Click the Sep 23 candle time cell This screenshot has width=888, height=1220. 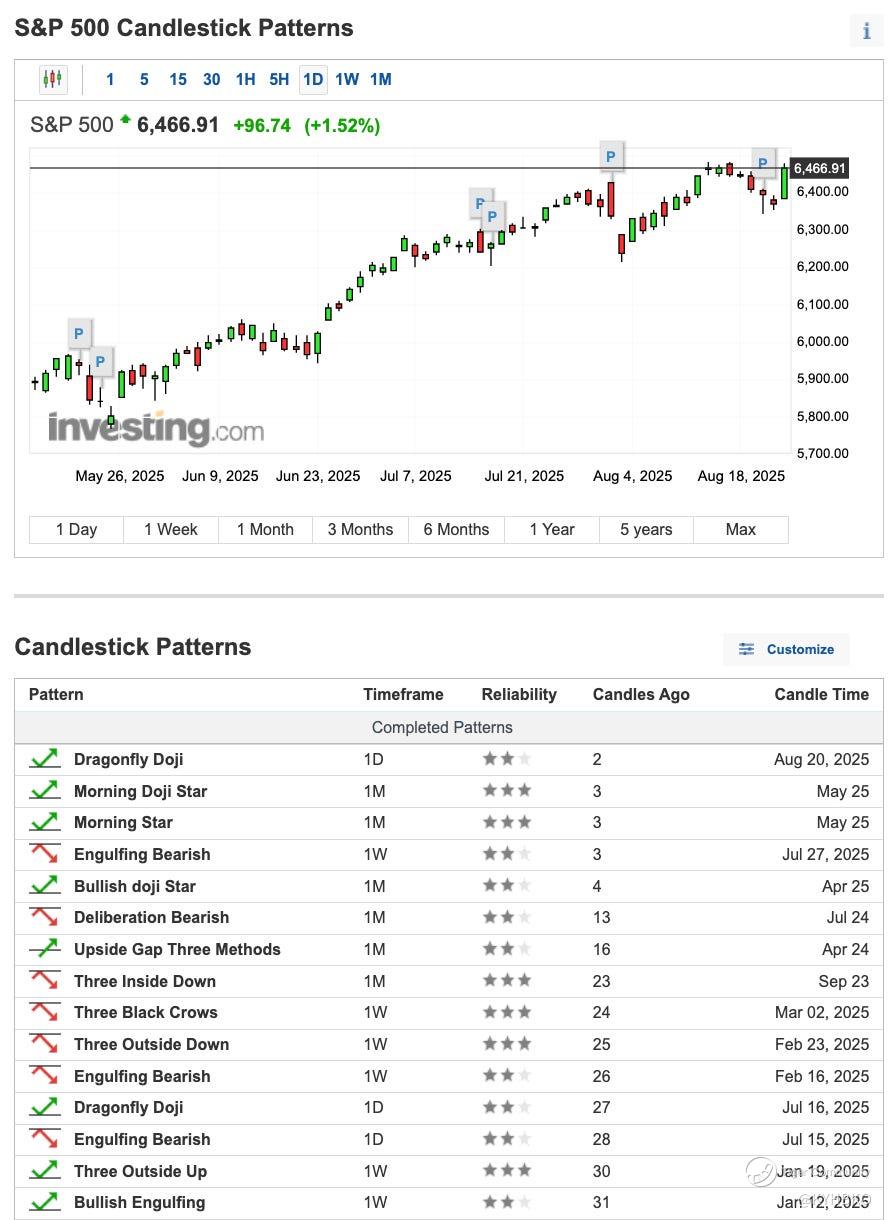(844, 981)
